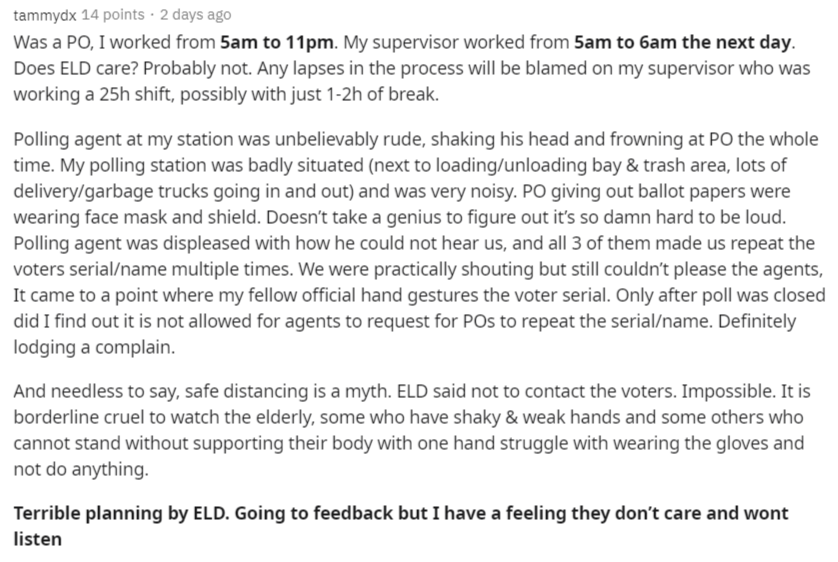Click the phrase 'lodging a complain.'
838x562 pixels.
[94, 347]
